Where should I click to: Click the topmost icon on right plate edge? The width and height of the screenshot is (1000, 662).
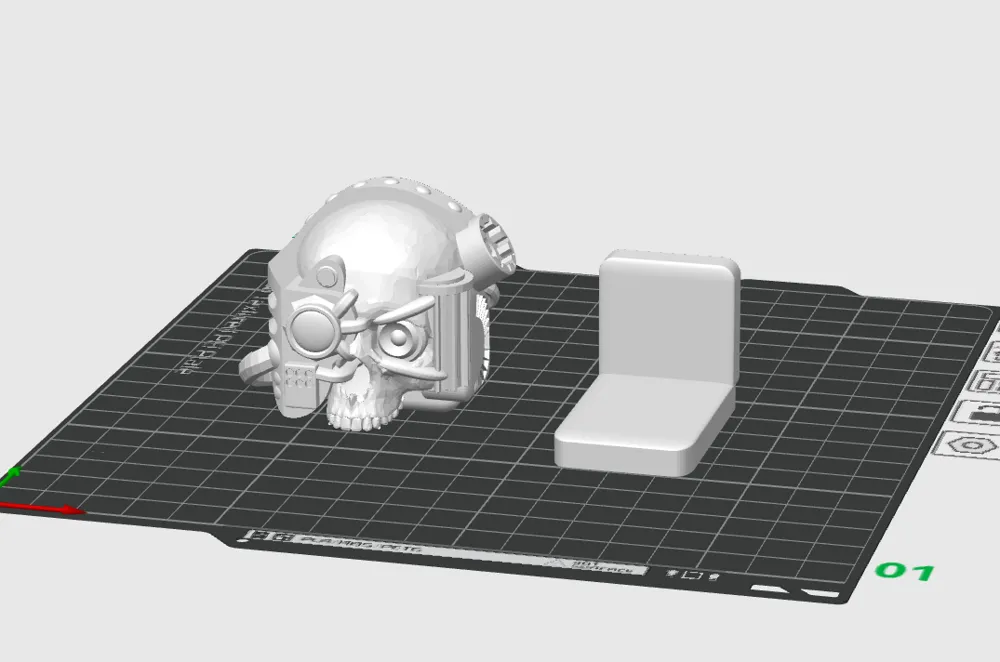[995, 352]
